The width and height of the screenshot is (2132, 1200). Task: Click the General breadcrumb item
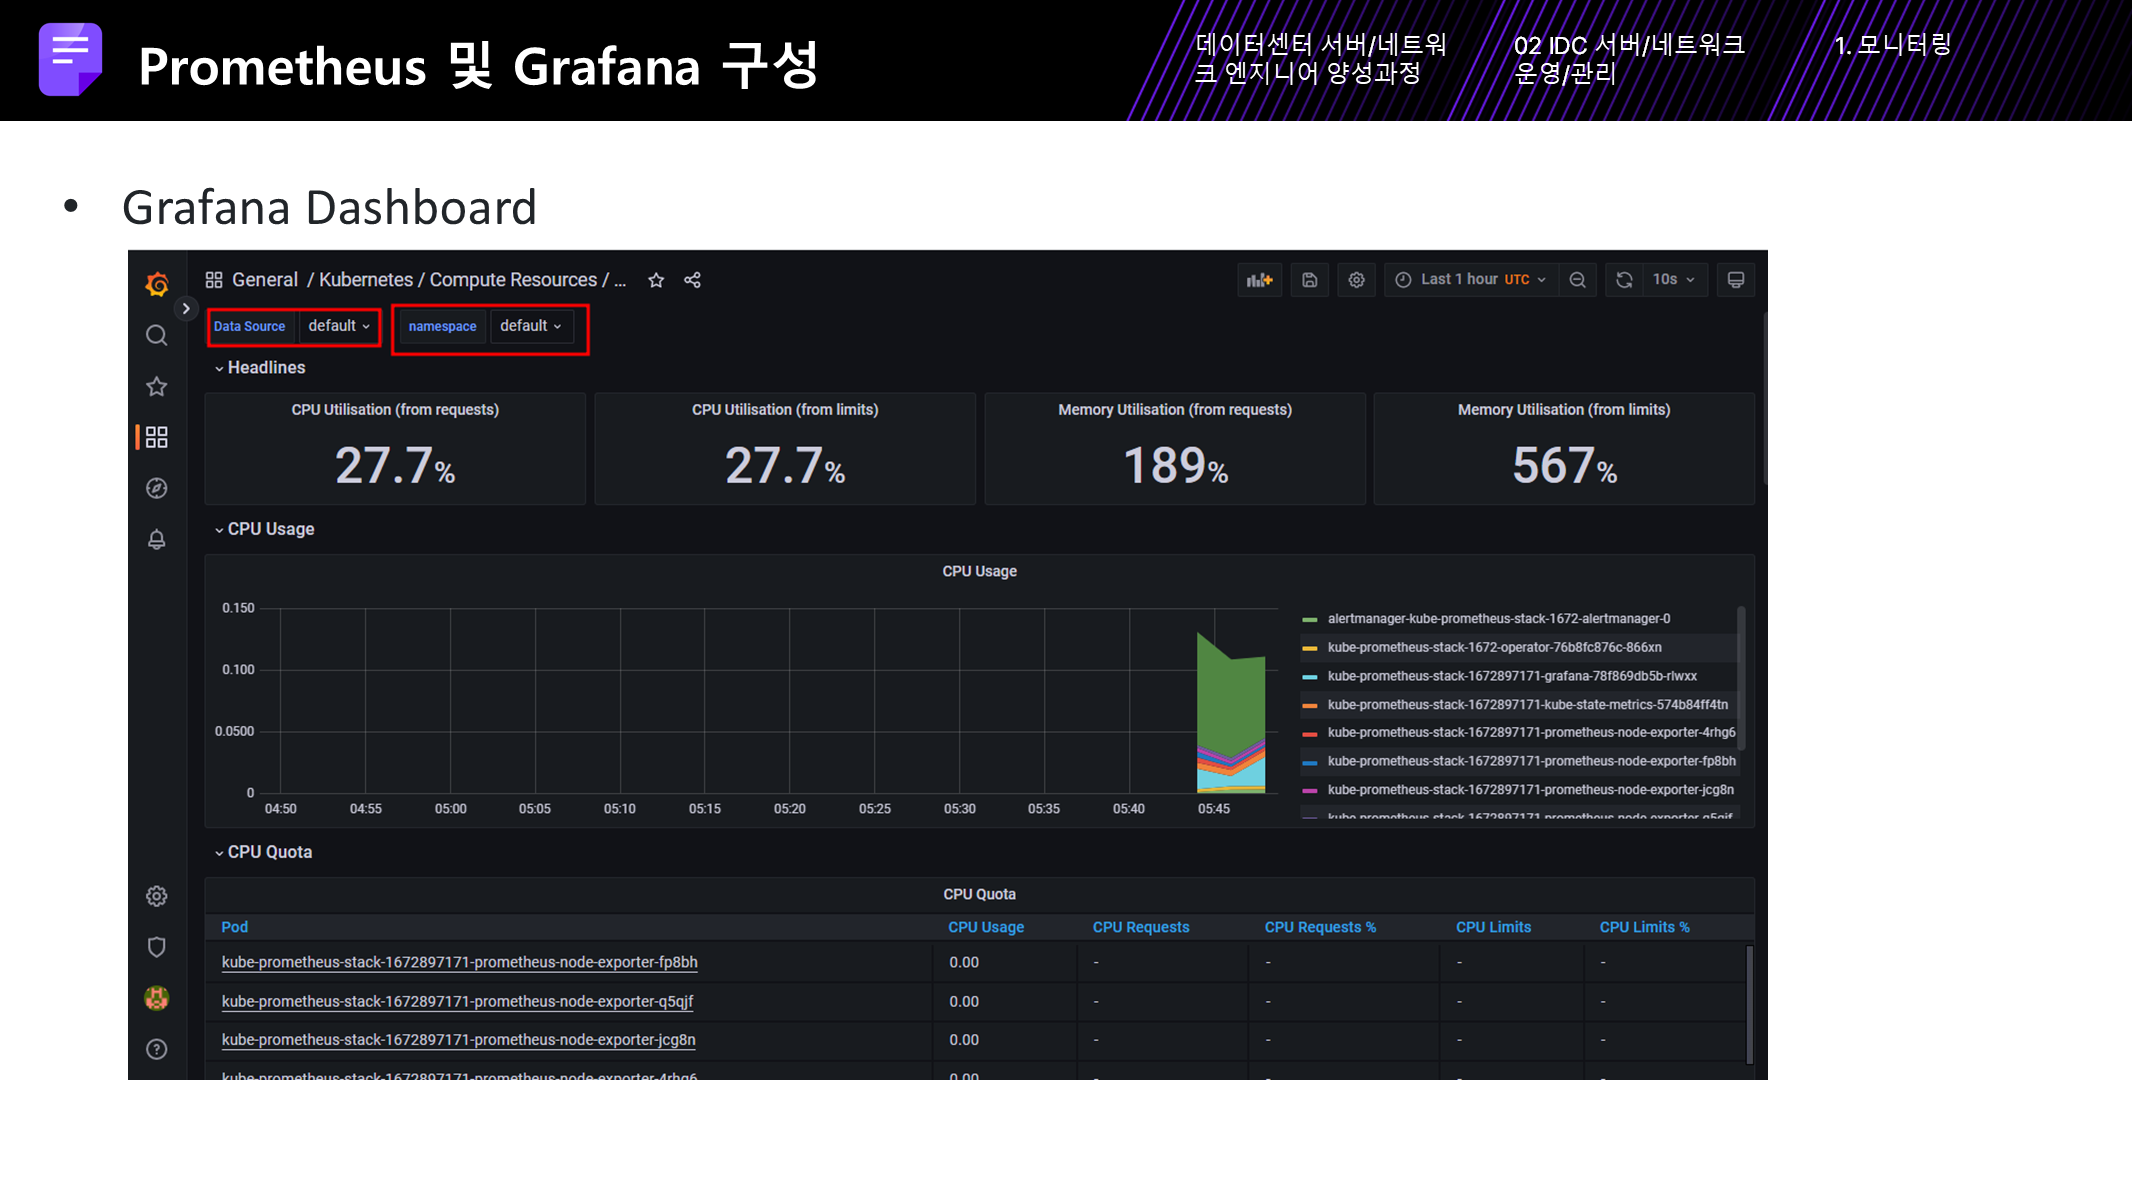(264, 280)
